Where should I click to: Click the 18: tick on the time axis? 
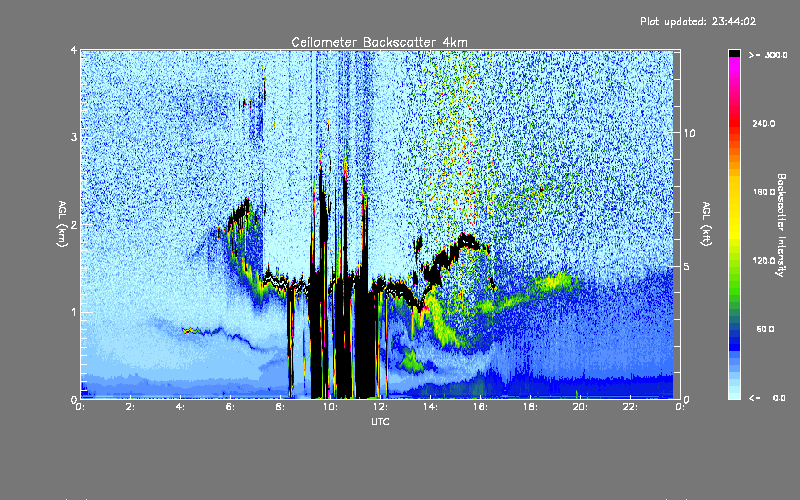(x=530, y=407)
